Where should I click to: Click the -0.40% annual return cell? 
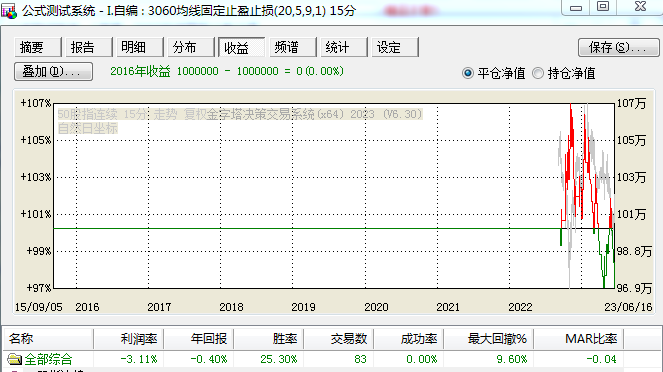coord(209,359)
